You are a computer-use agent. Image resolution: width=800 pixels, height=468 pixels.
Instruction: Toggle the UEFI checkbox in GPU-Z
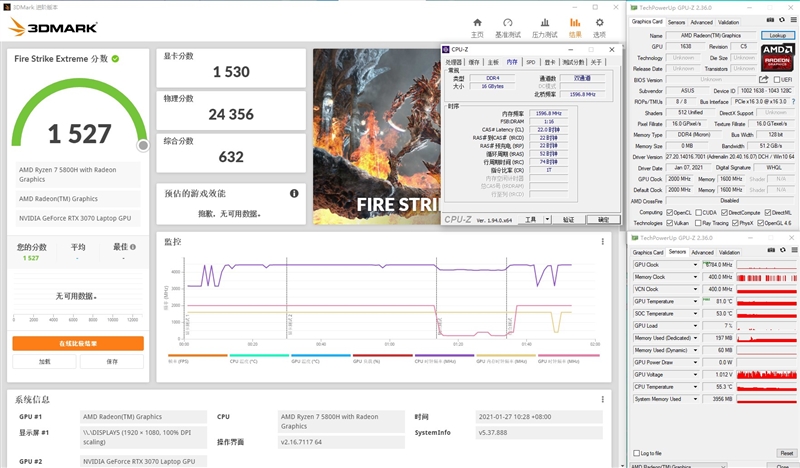(777, 80)
